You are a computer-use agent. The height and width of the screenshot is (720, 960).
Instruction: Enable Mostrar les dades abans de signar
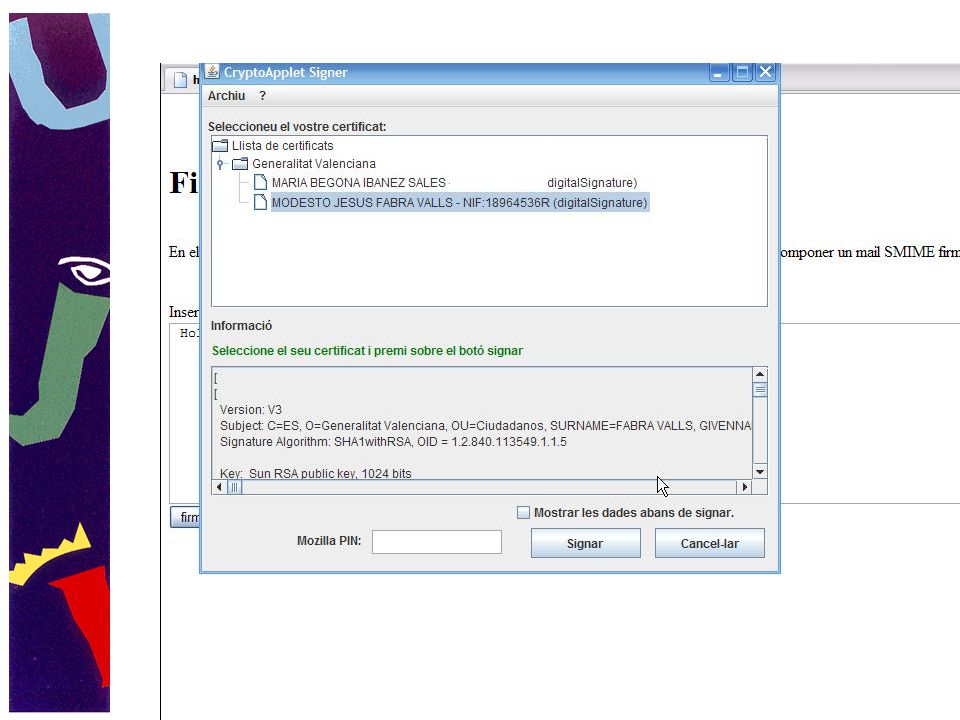point(523,512)
